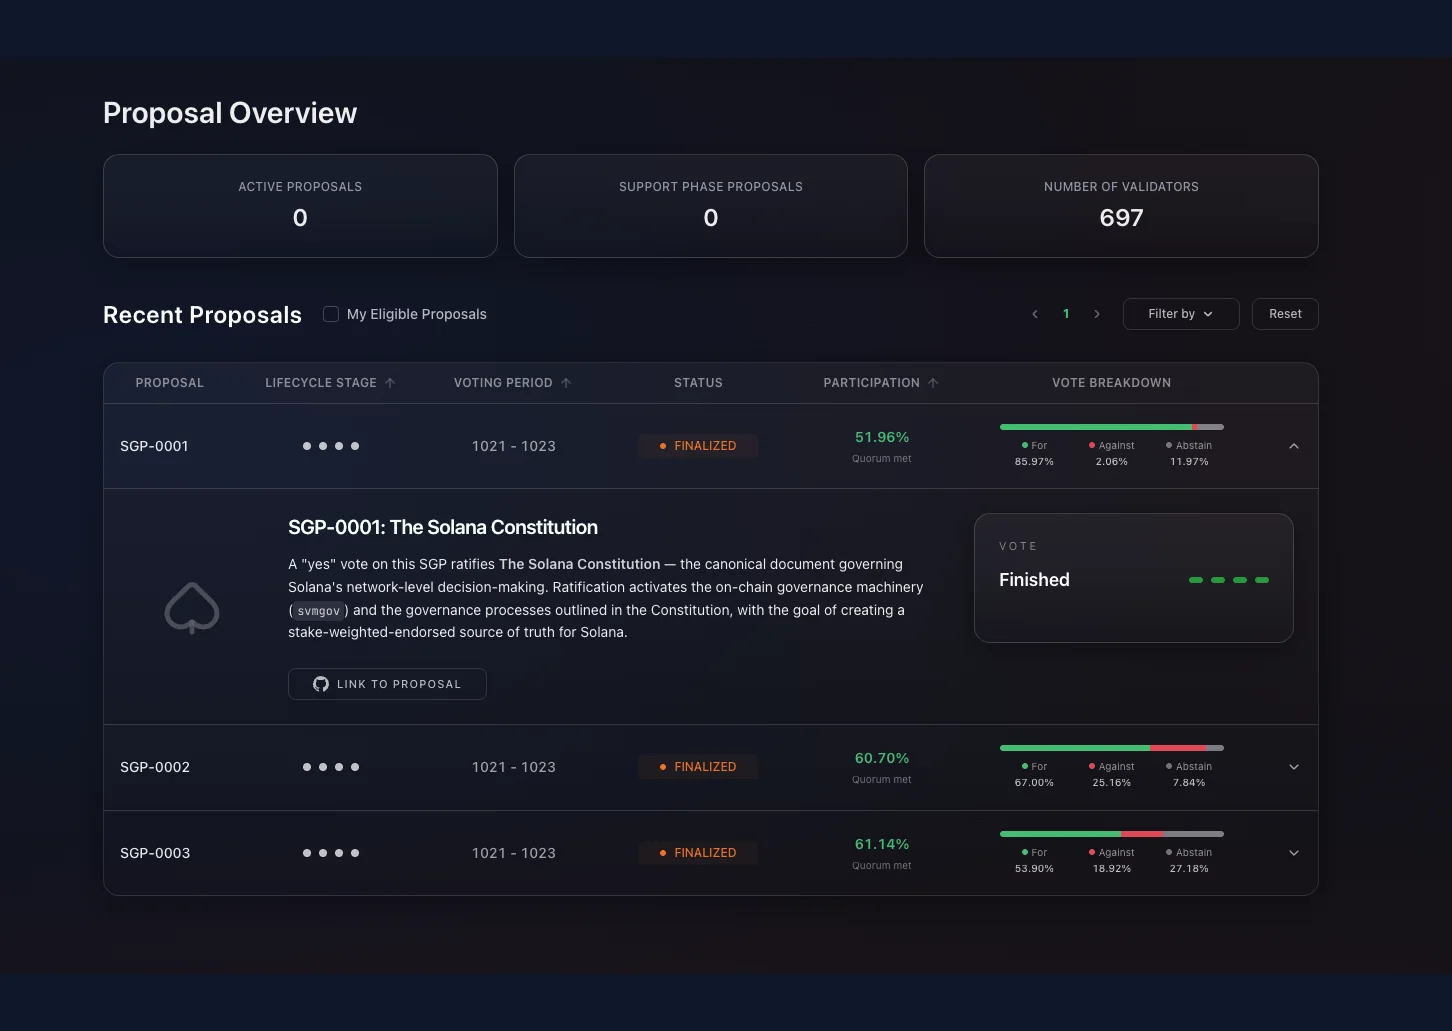Screen dimensions: 1452x1031
Task: Click Quorum met under 51.96%
Action: click(x=882, y=459)
